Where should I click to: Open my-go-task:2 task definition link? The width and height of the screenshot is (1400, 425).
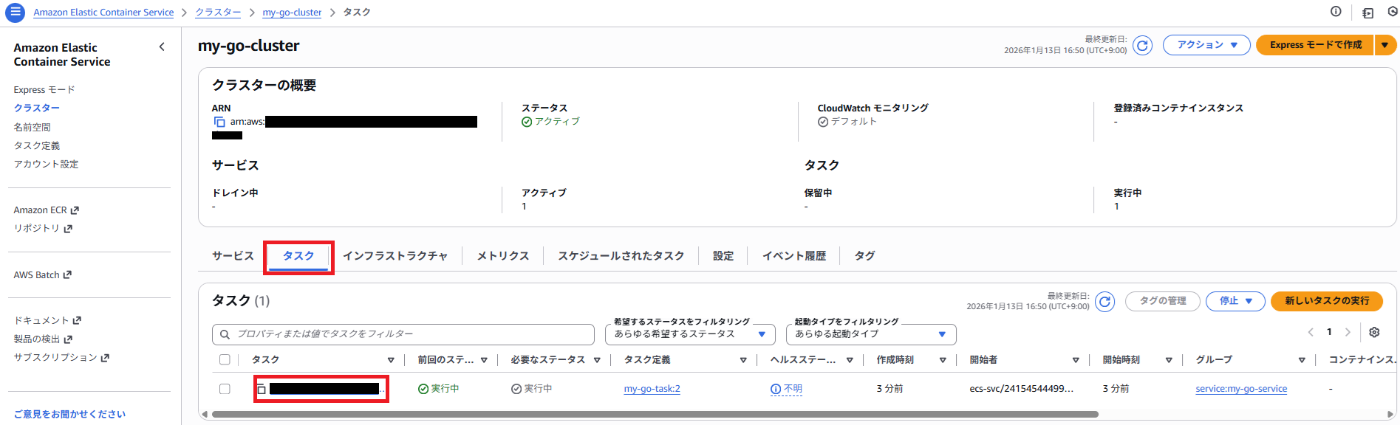click(x=652, y=389)
